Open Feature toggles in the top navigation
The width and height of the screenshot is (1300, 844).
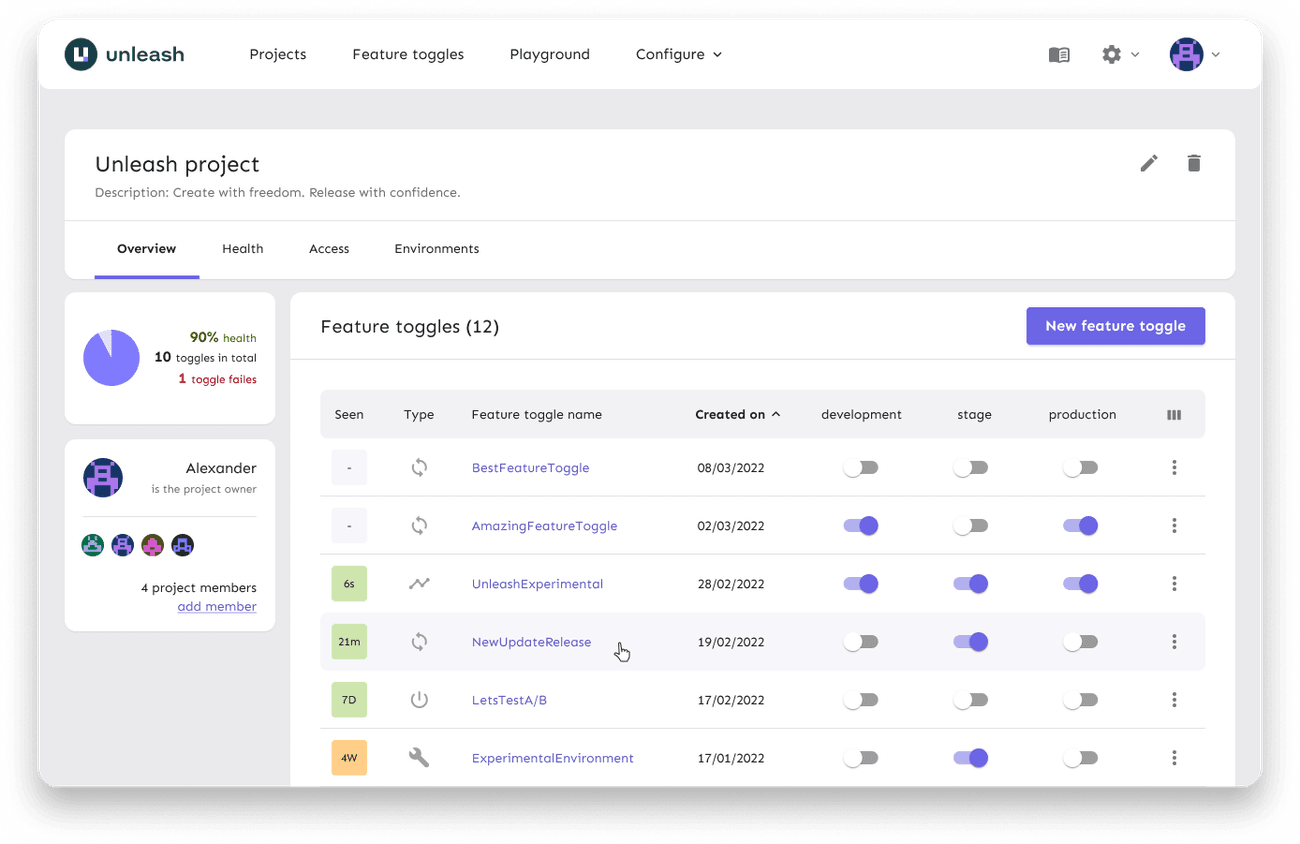tap(408, 55)
